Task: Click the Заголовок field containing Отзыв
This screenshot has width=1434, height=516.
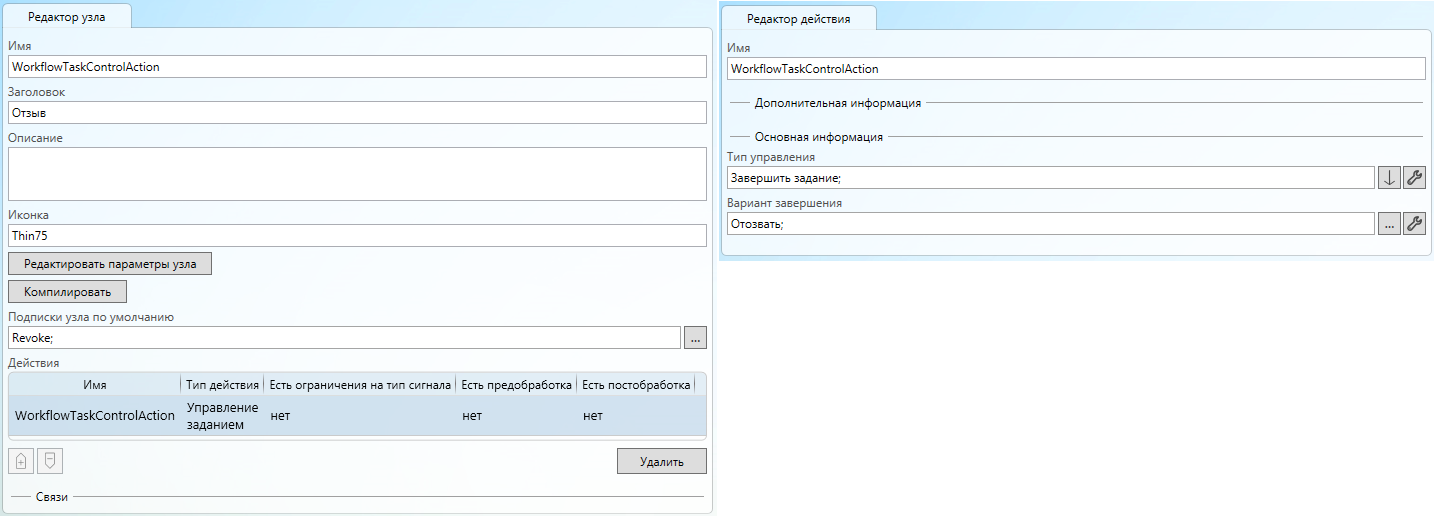Action: click(357, 113)
